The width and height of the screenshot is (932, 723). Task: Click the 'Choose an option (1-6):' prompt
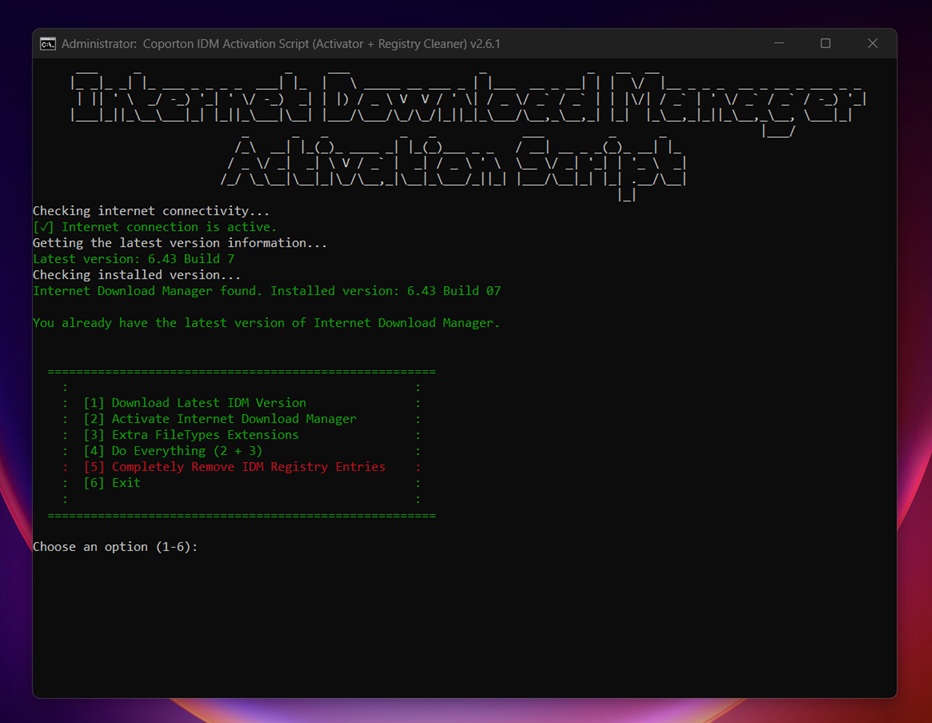(x=115, y=546)
